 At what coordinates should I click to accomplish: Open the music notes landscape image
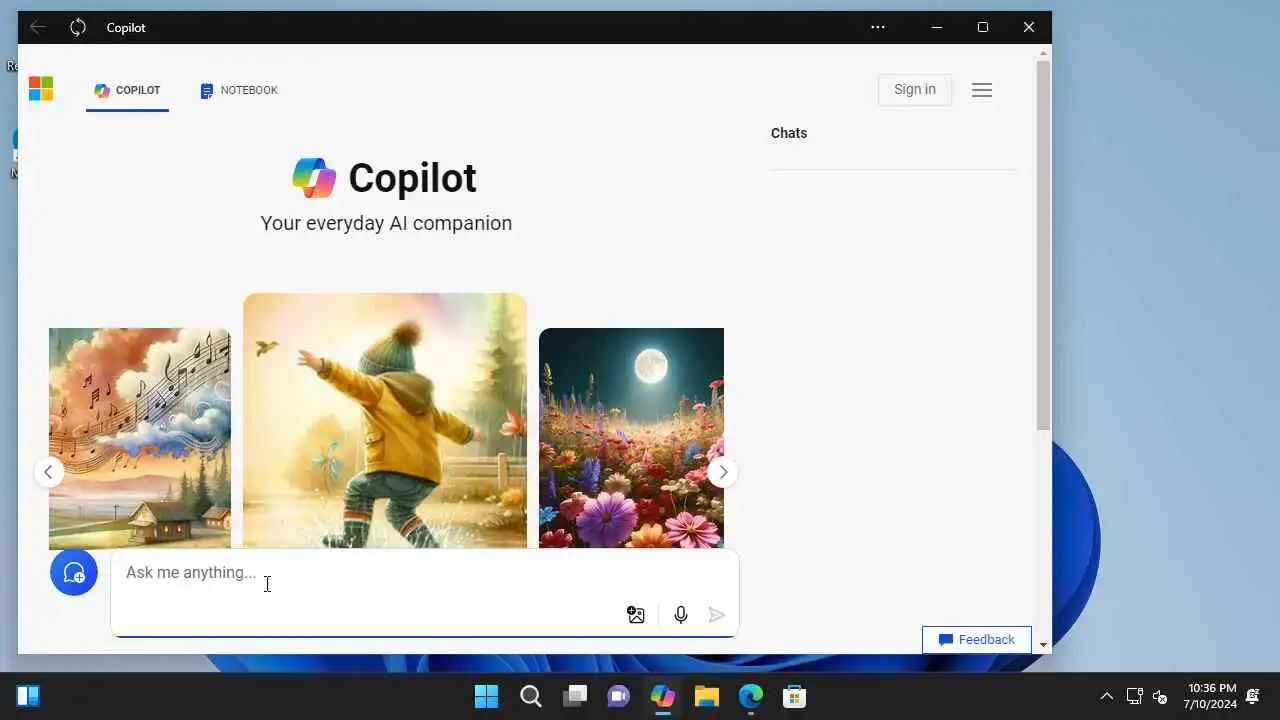tap(140, 438)
